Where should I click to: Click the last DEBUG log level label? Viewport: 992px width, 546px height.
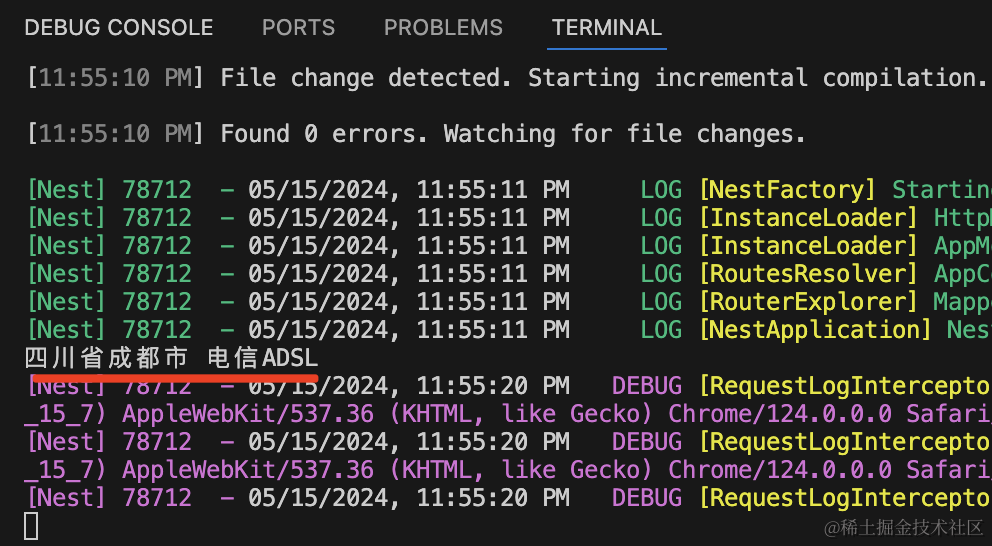coord(647,497)
